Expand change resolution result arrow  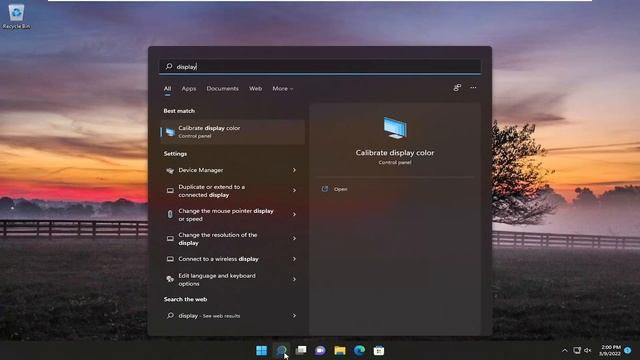pyautogui.click(x=294, y=238)
